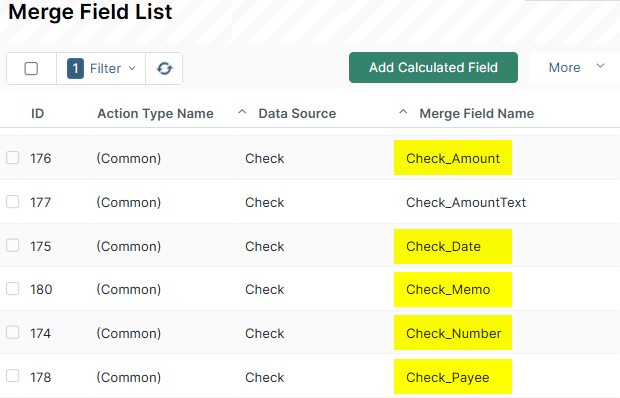Viewport: 620px width, 398px height.
Task: Sort by Action Type Name column header
Action: (x=155, y=114)
